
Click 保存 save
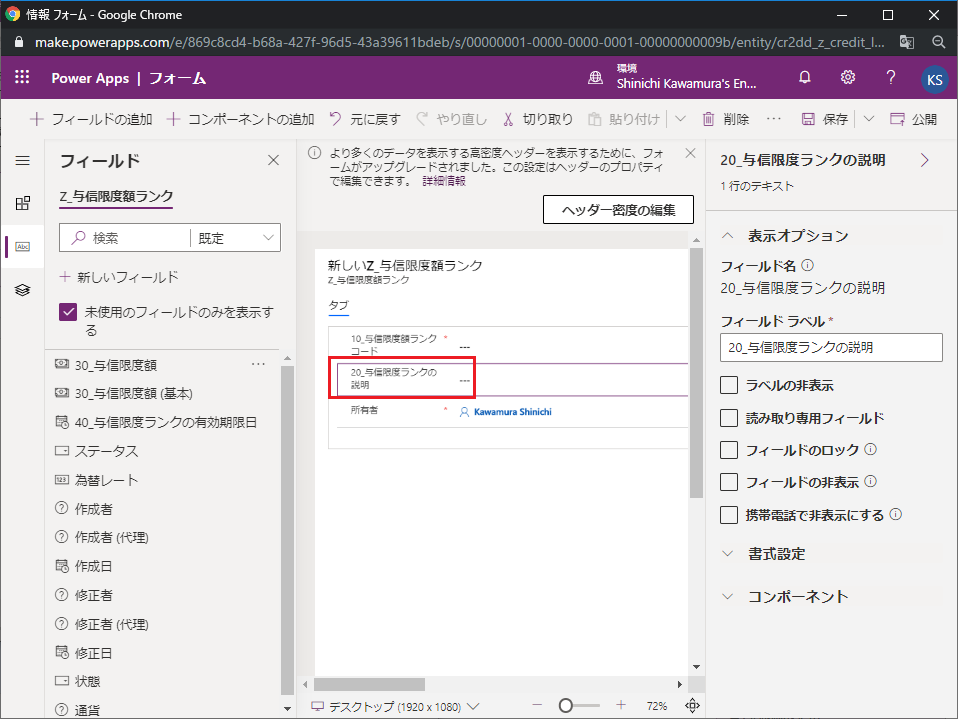(825, 119)
